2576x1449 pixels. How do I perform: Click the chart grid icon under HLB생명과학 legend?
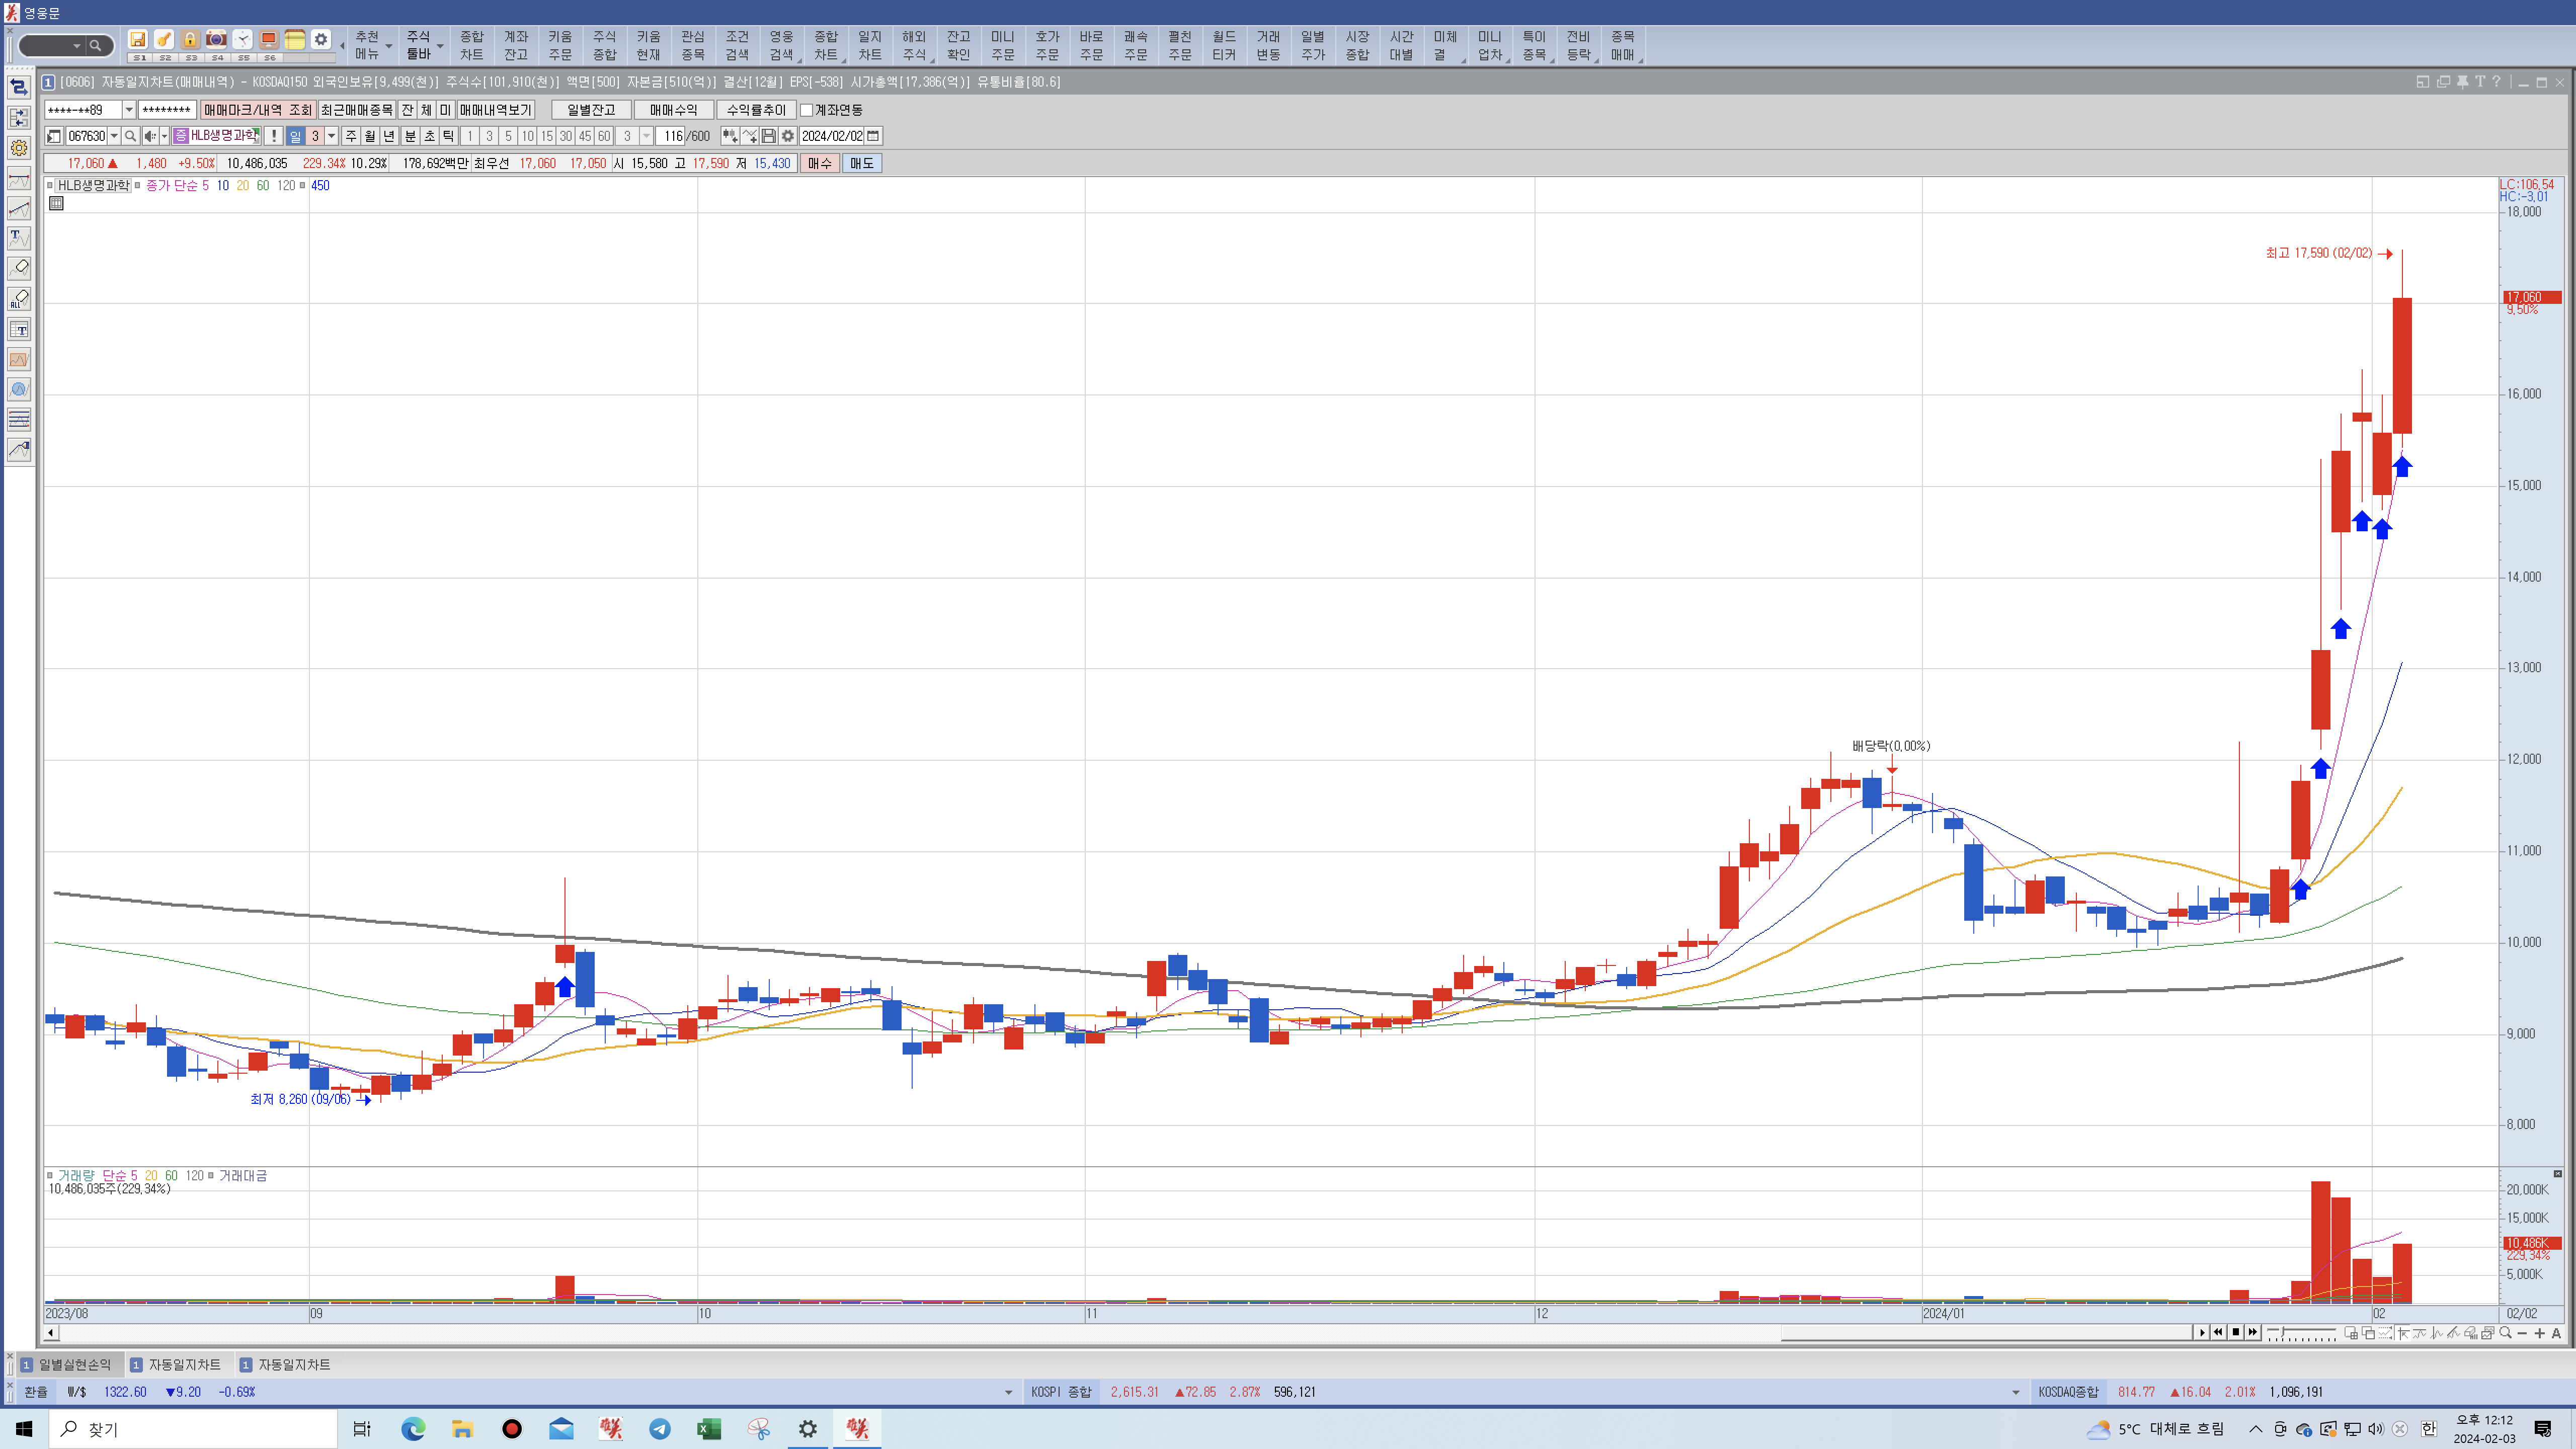(56, 203)
